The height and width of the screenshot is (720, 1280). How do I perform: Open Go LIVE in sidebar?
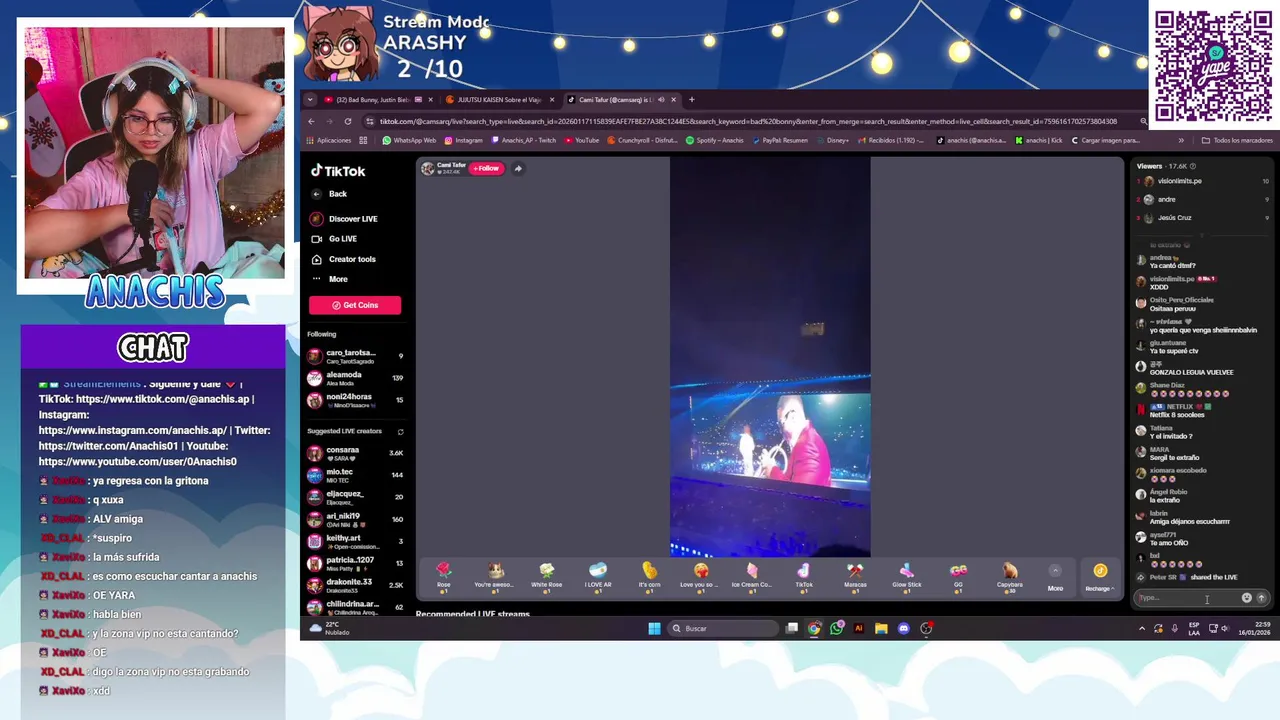click(x=334, y=239)
